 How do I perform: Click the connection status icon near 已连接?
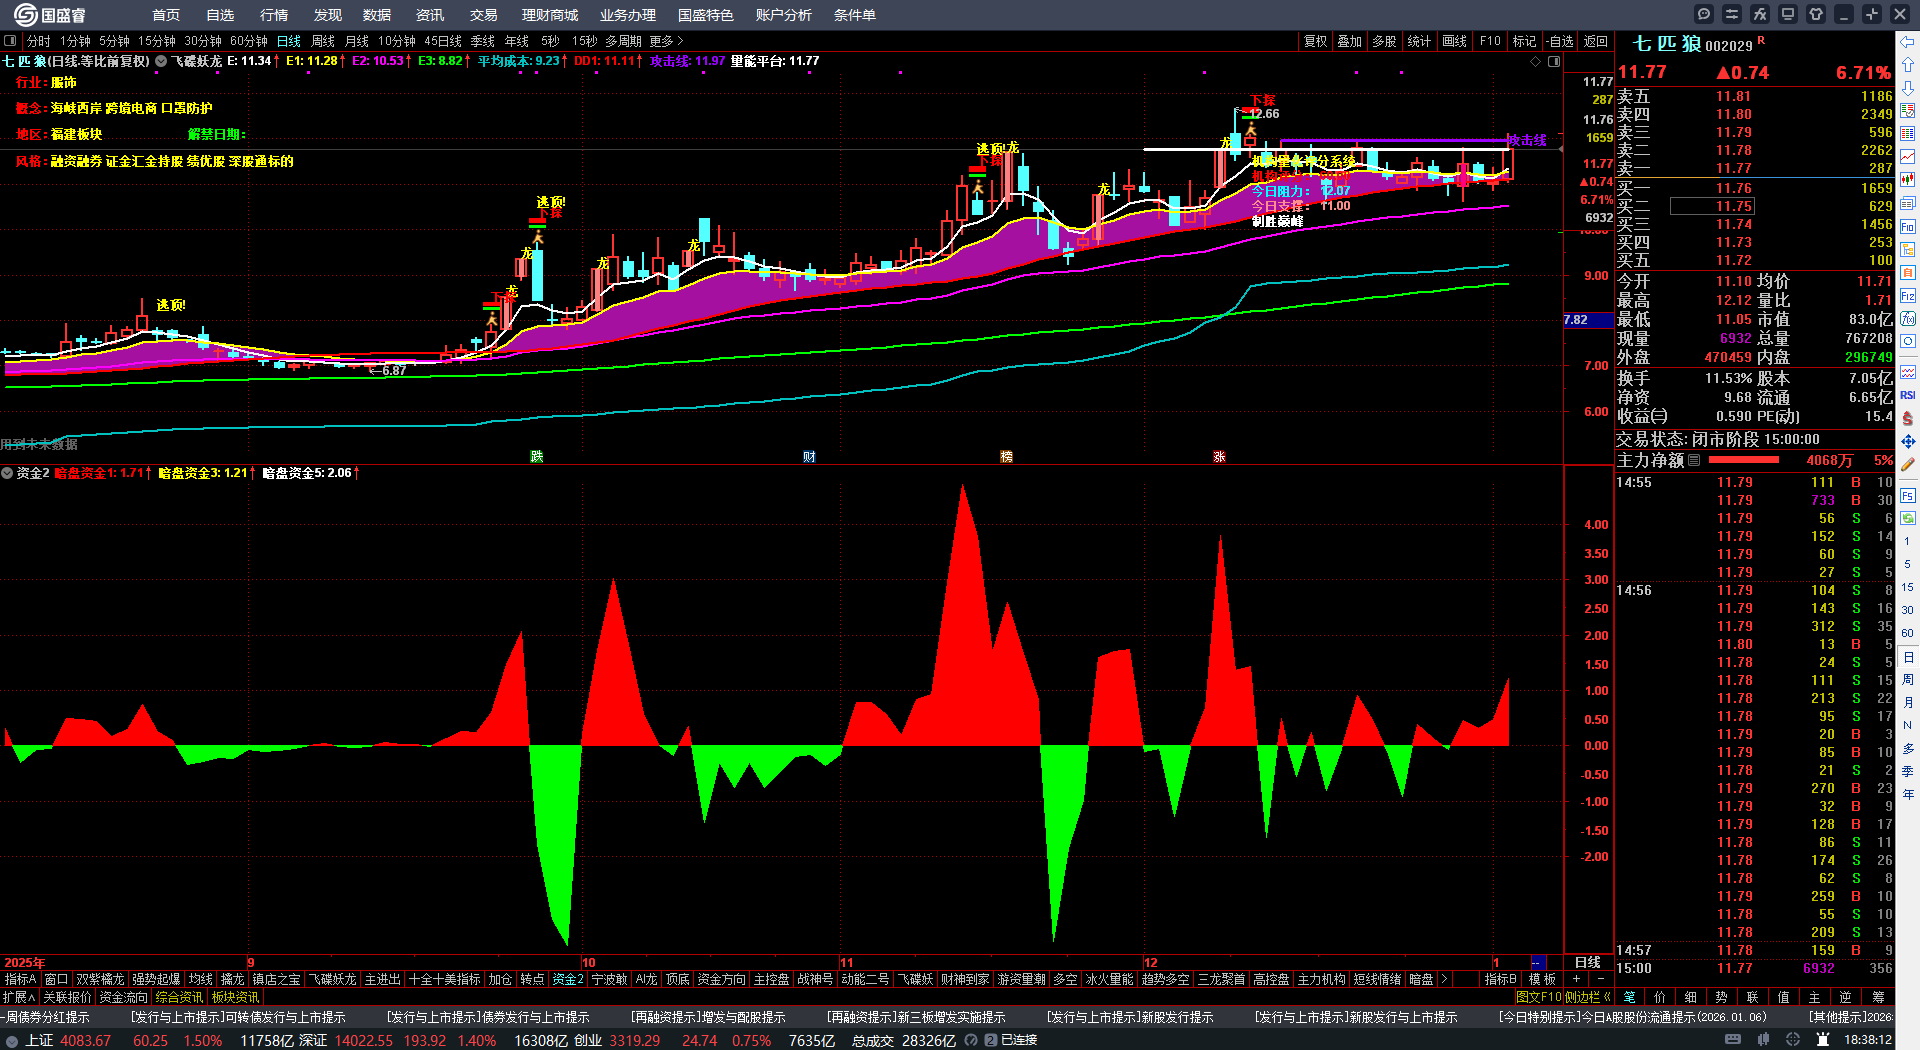point(991,1040)
